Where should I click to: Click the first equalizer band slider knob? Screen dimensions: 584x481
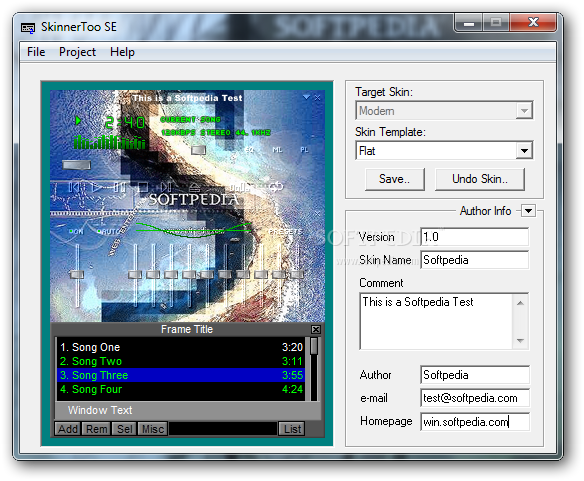click(135, 275)
